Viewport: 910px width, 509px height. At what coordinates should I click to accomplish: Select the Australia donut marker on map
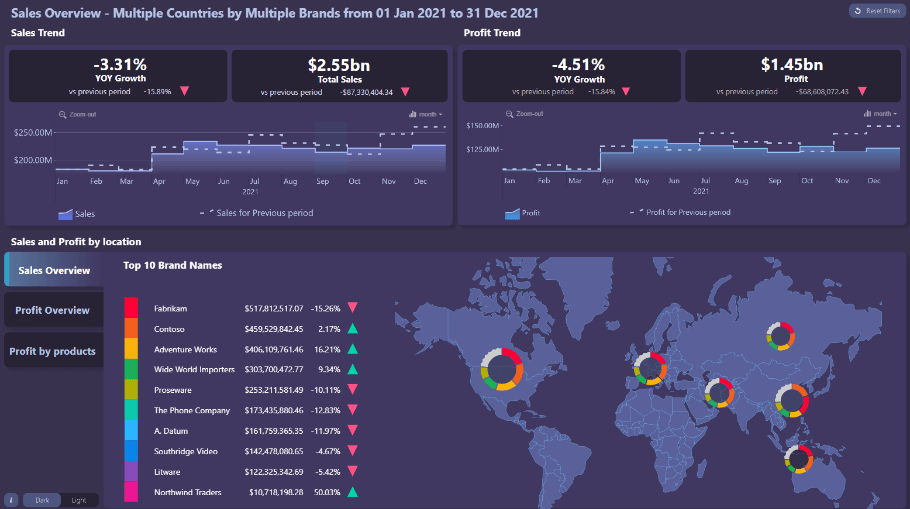797,458
